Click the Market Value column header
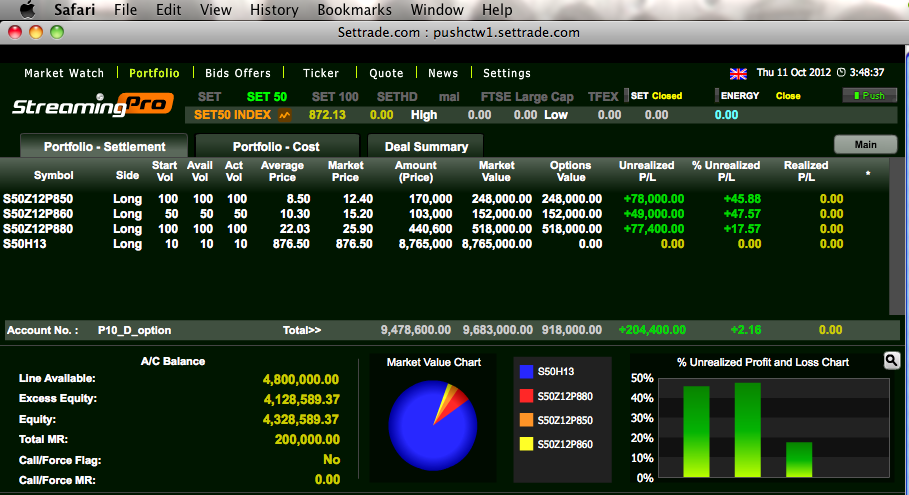 click(x=497, y=171)
